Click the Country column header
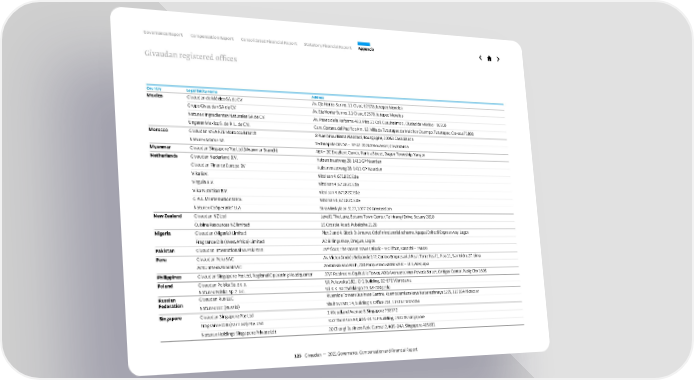This screenshot has height=380, width=694. [154, 88]
